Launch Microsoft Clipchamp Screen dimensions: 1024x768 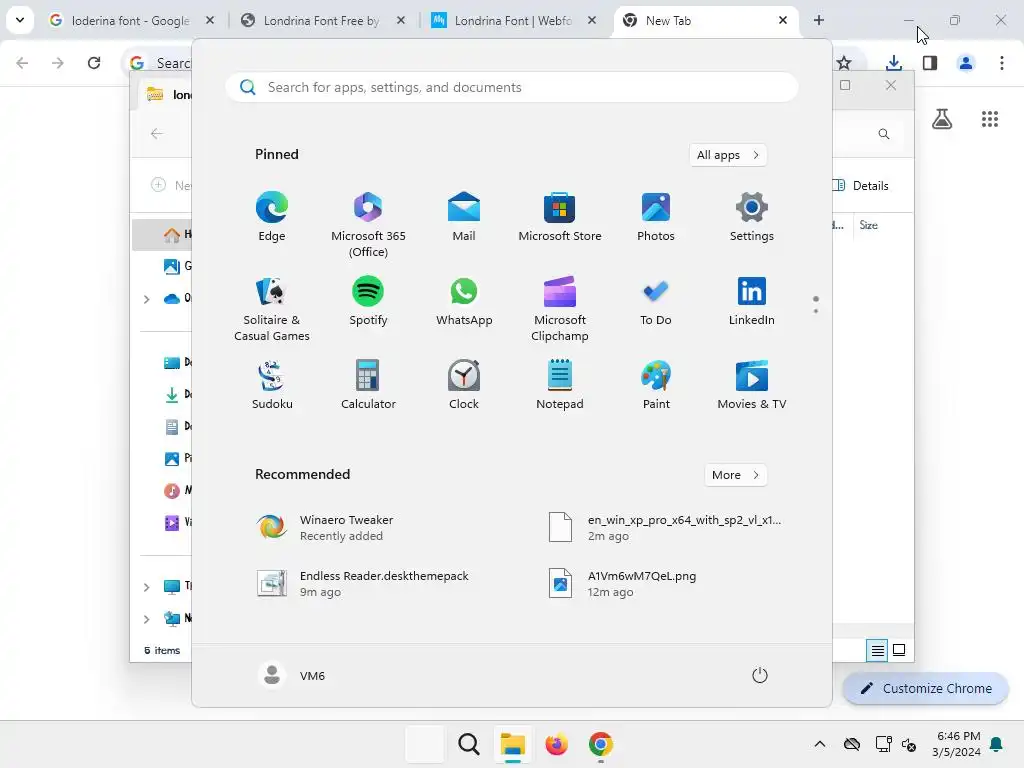[560, 308]
